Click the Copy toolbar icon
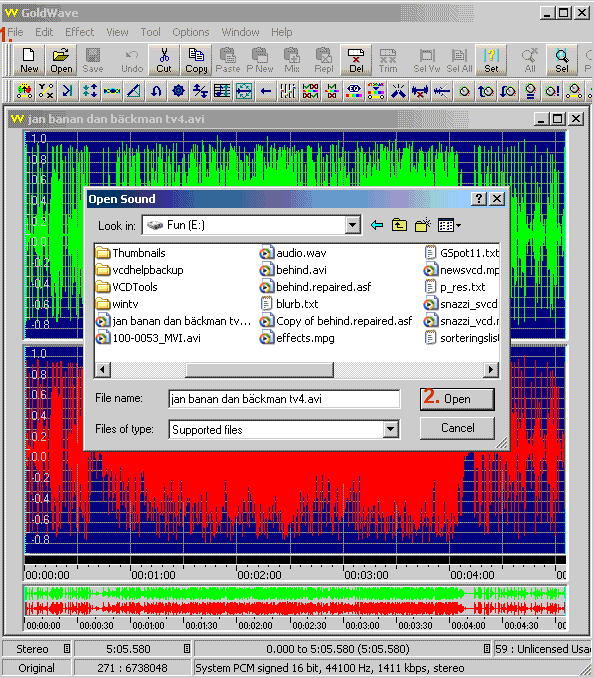 (x=196, y=60)
